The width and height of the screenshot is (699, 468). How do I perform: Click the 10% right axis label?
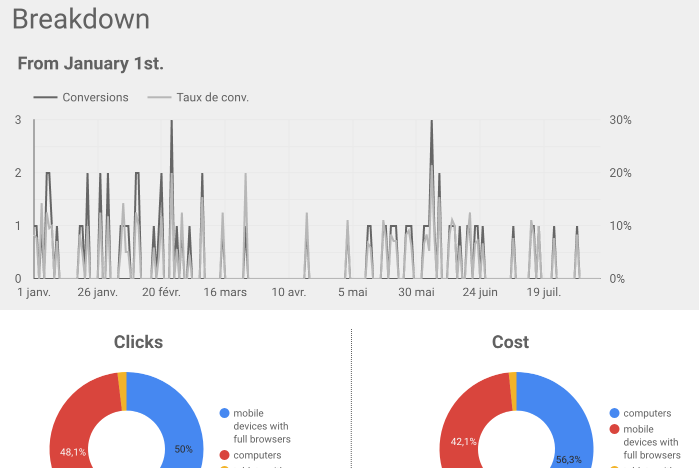tap(621, 226)
